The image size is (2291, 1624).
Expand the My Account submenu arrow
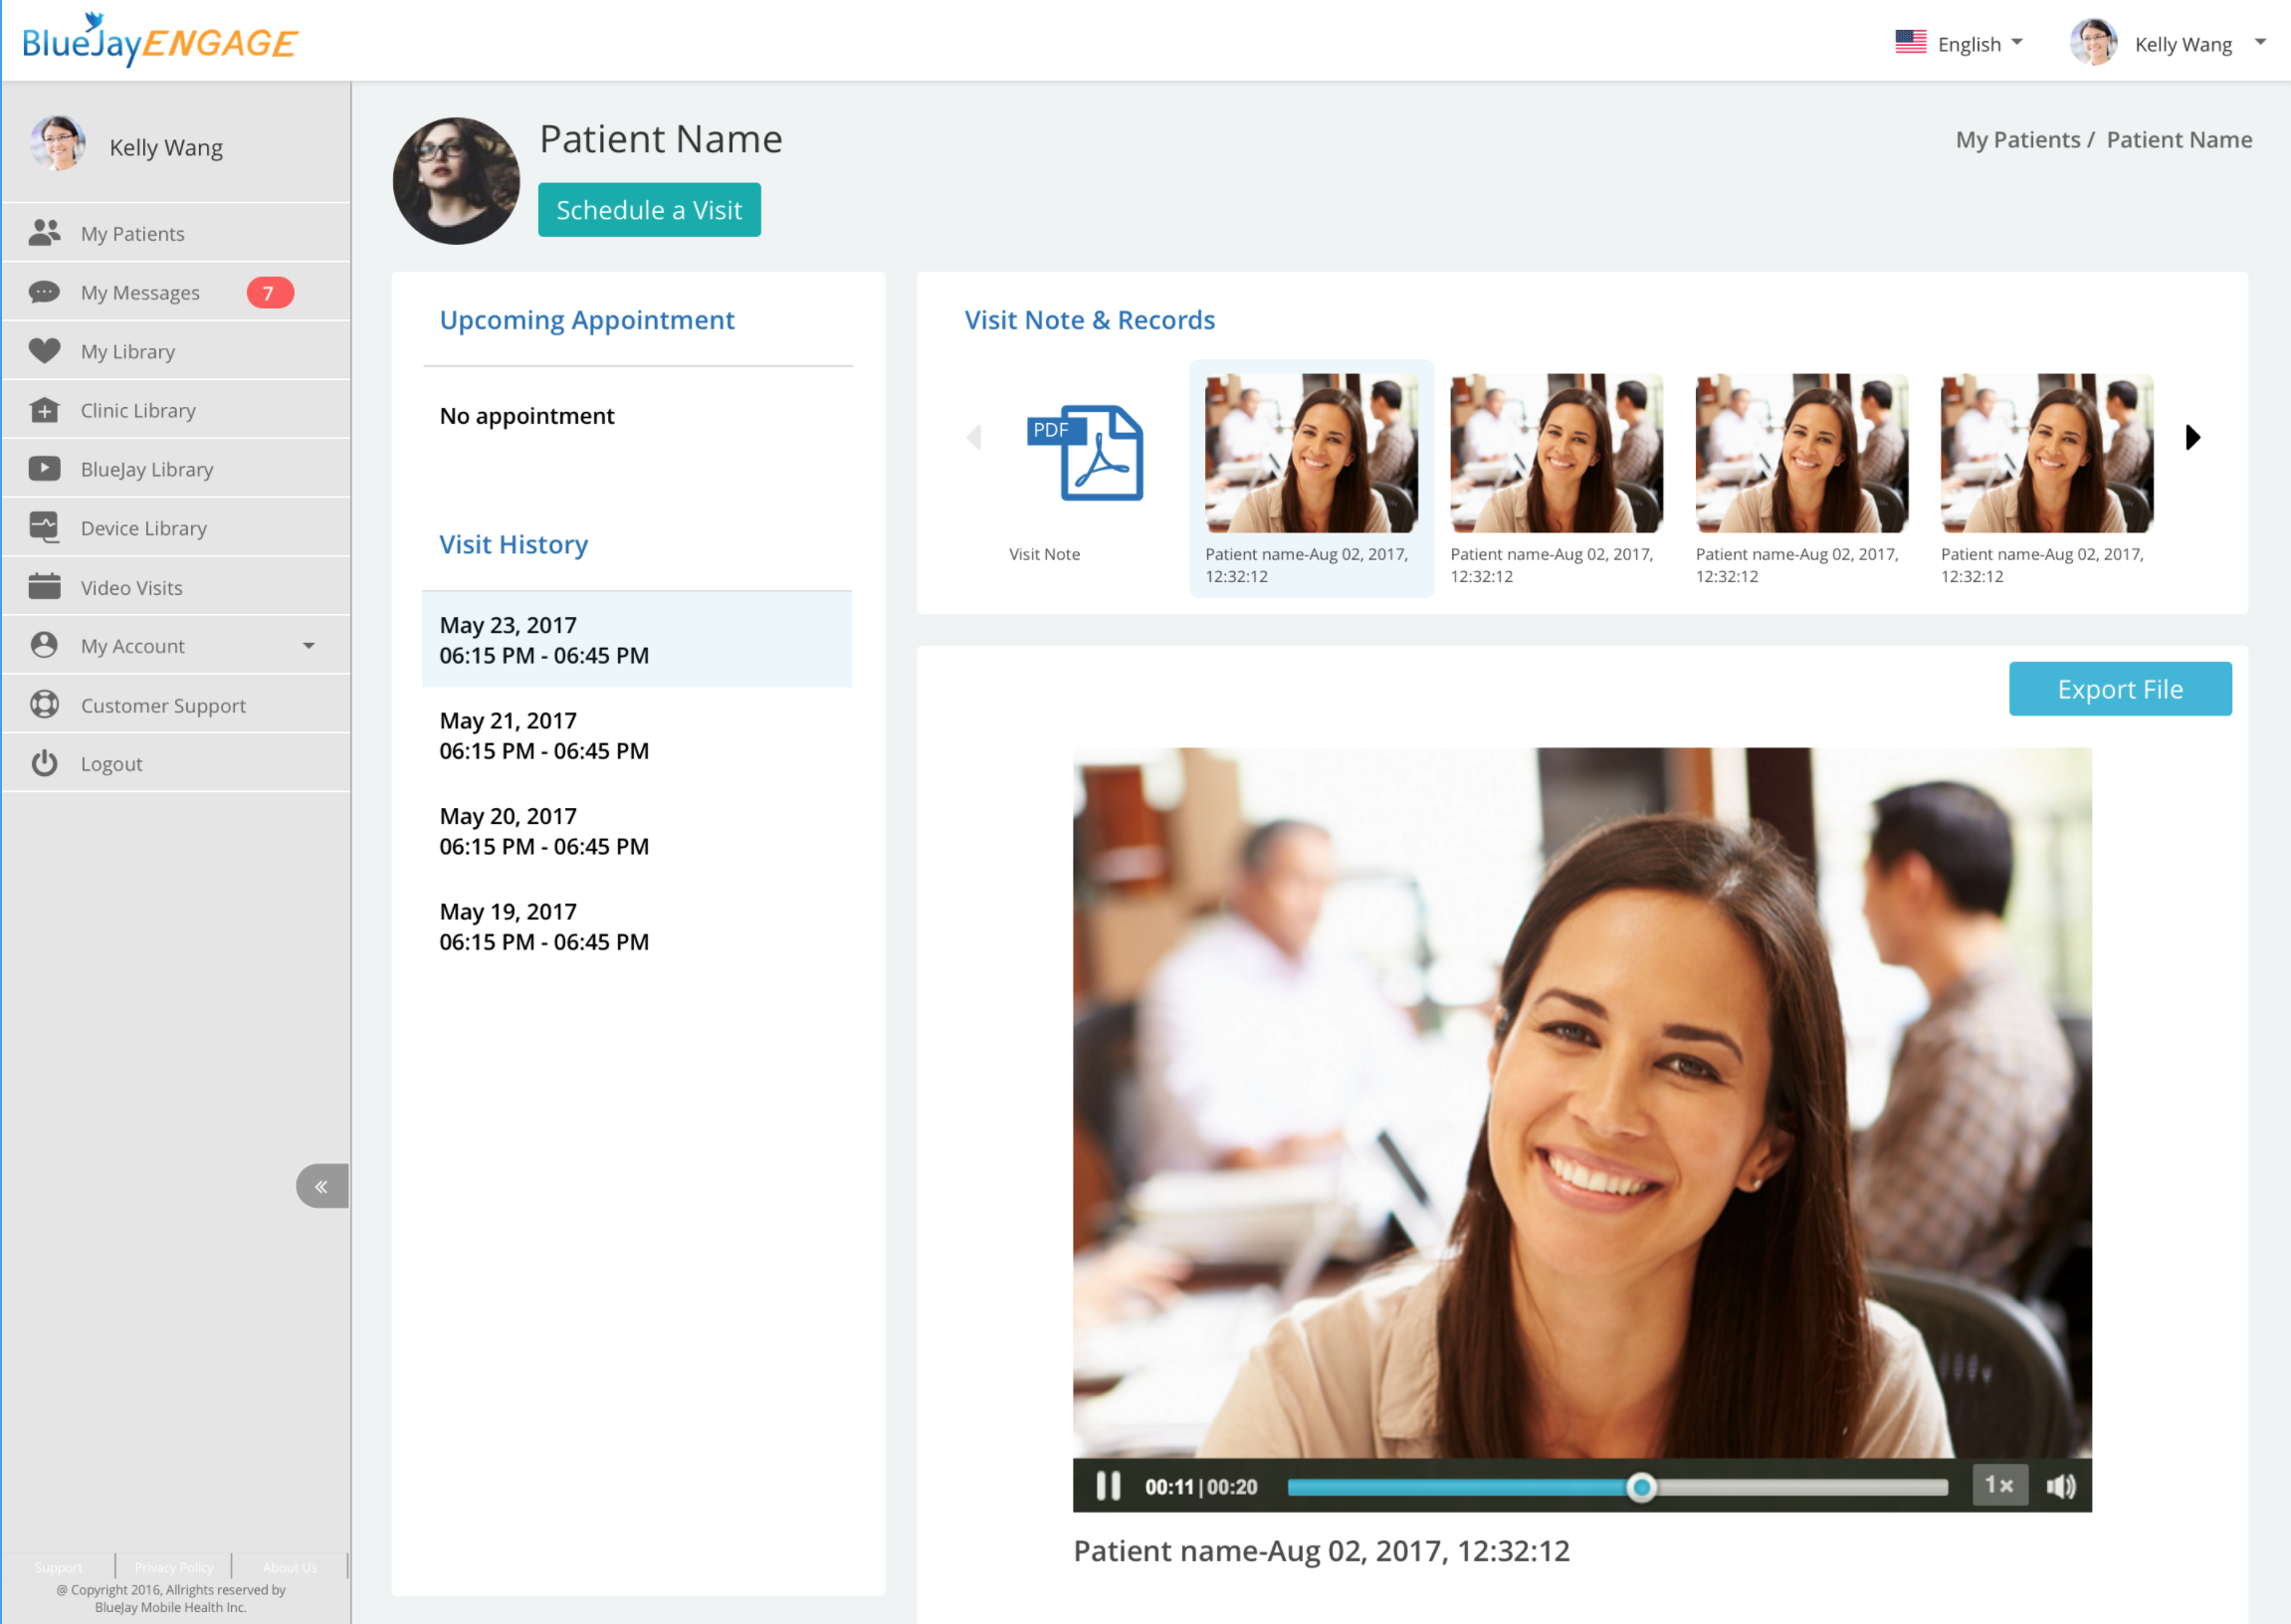[309, 646]
